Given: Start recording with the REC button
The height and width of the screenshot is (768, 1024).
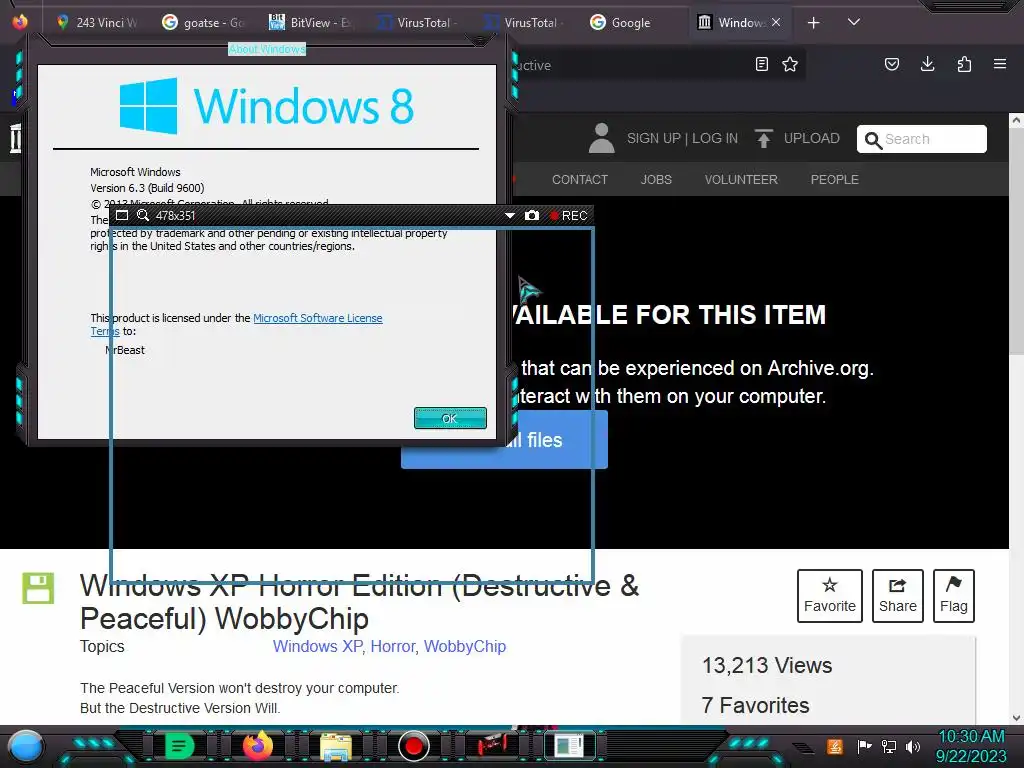Looking at the screenshot, I should coord(568,216).
